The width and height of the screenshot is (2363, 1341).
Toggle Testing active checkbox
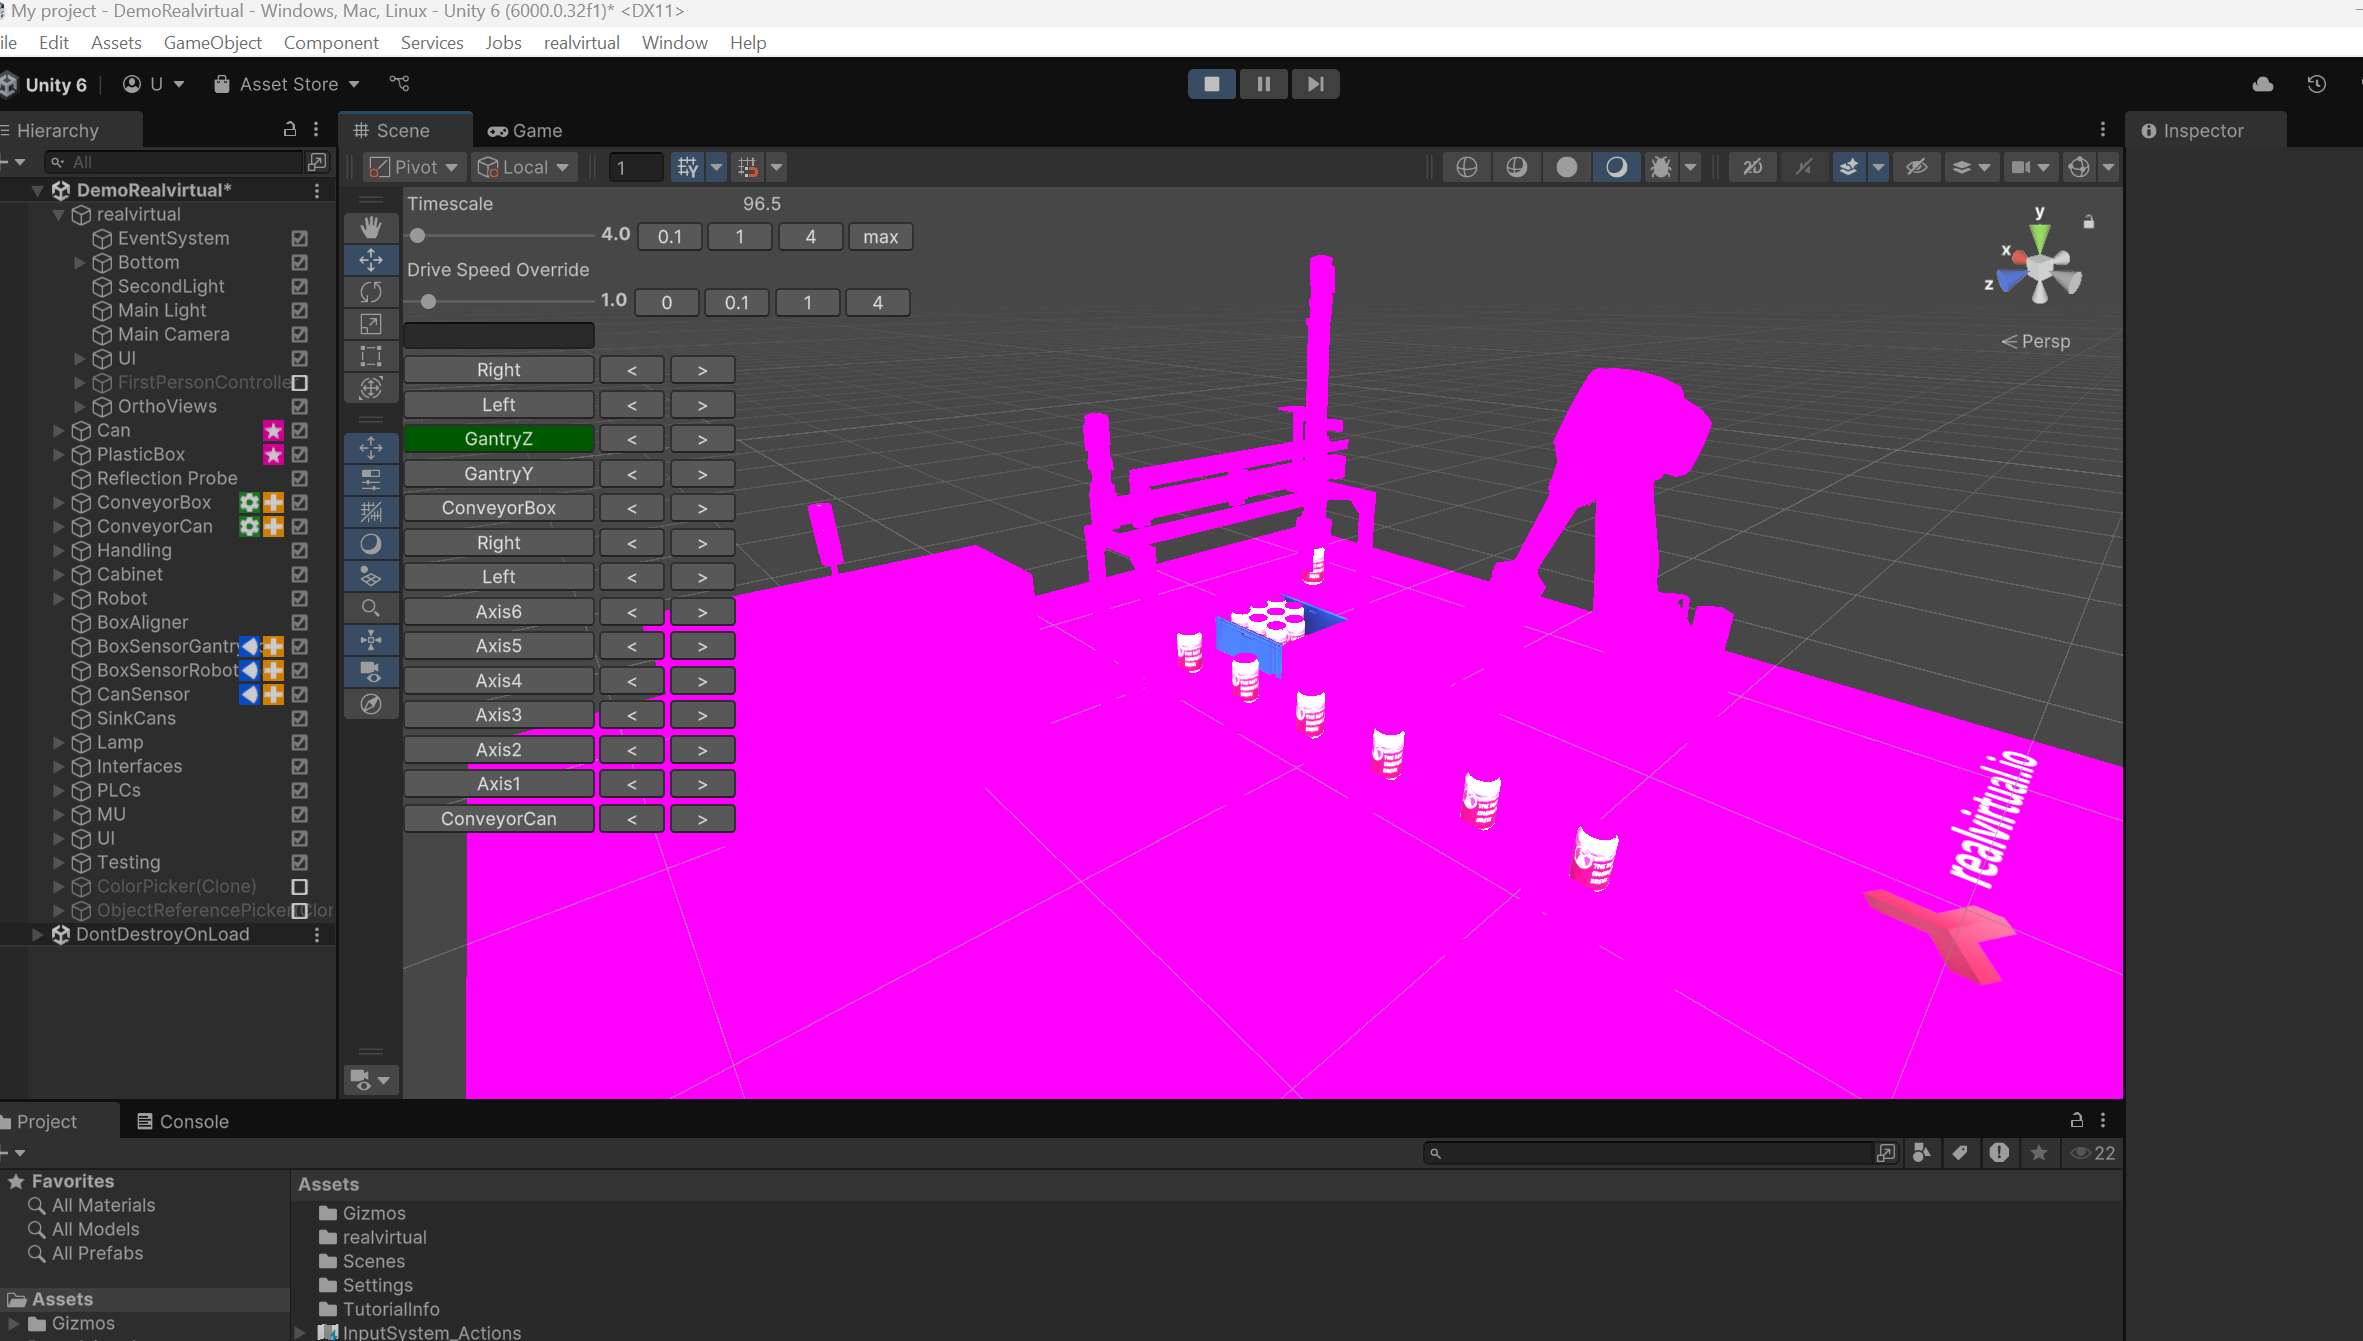click(x=299, y=862)
